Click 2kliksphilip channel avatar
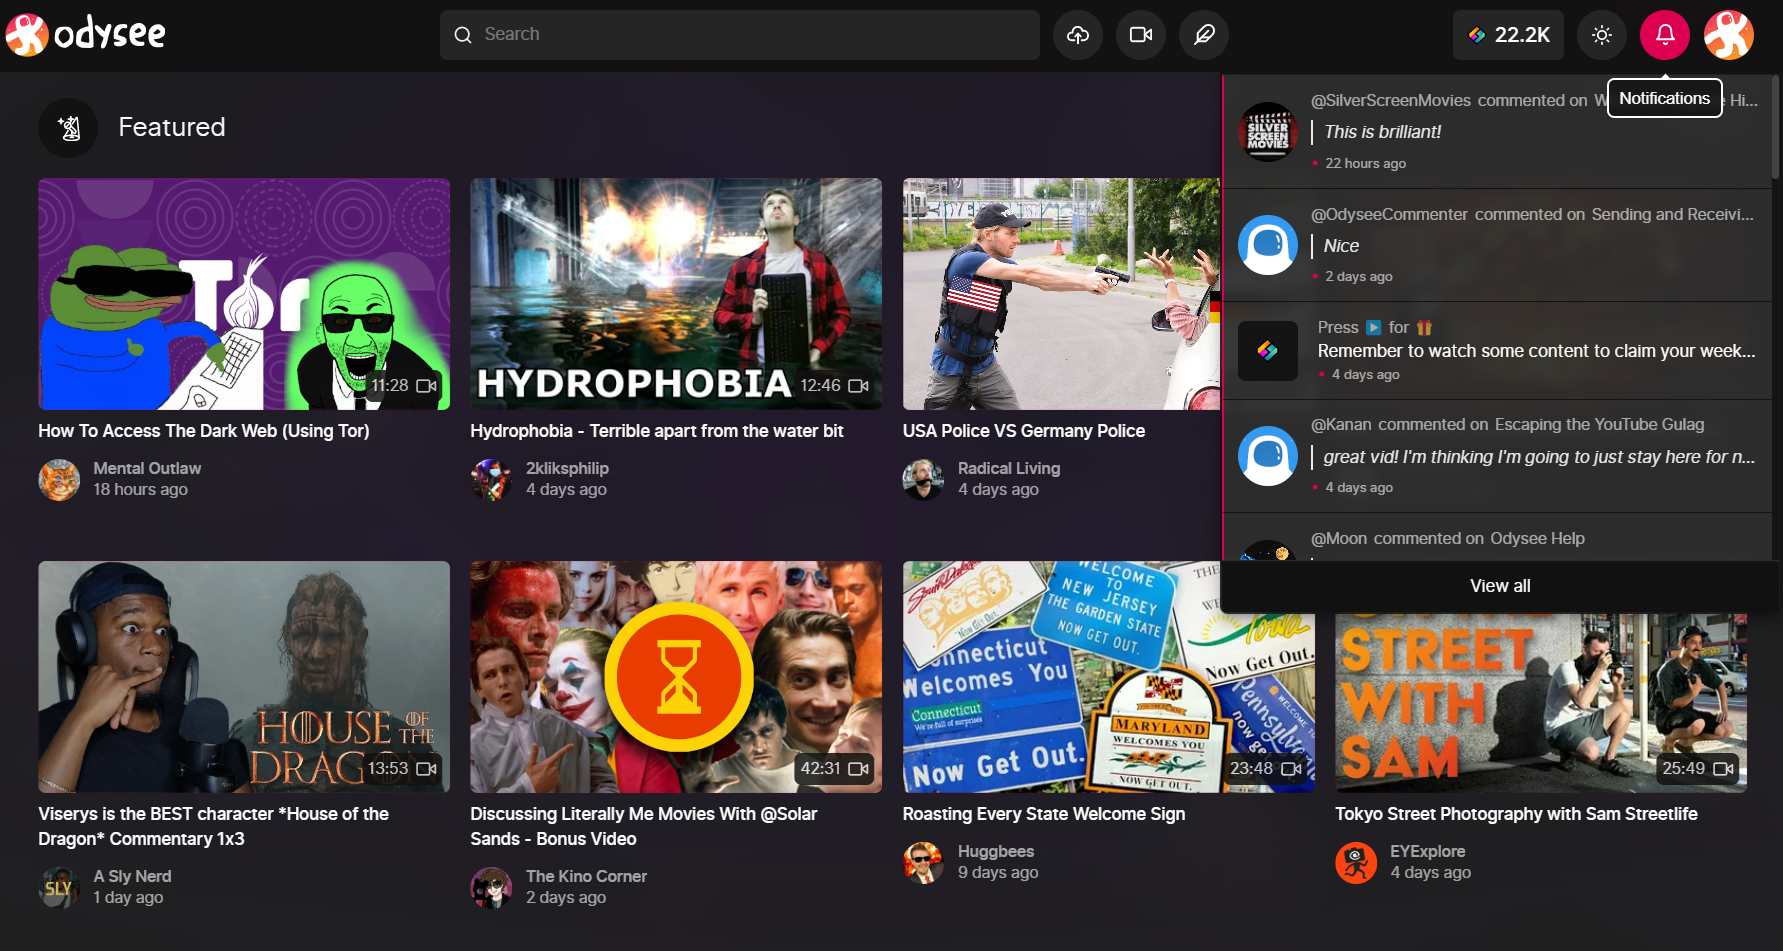This screenshot has width=1783, height=951. 491,480
